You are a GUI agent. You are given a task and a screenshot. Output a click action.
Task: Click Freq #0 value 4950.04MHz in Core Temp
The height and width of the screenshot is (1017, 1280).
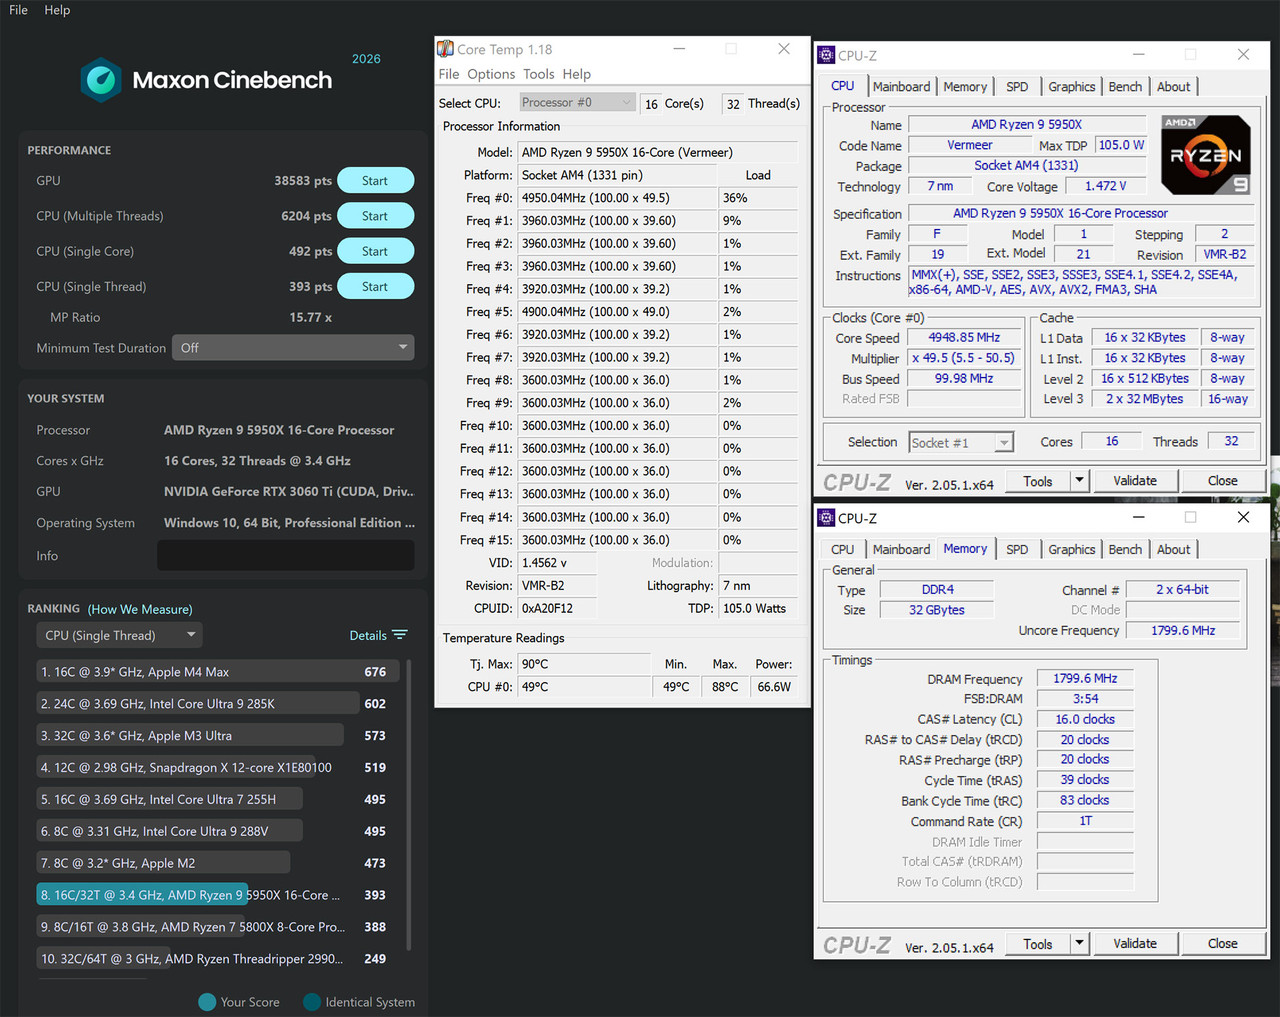616,198
